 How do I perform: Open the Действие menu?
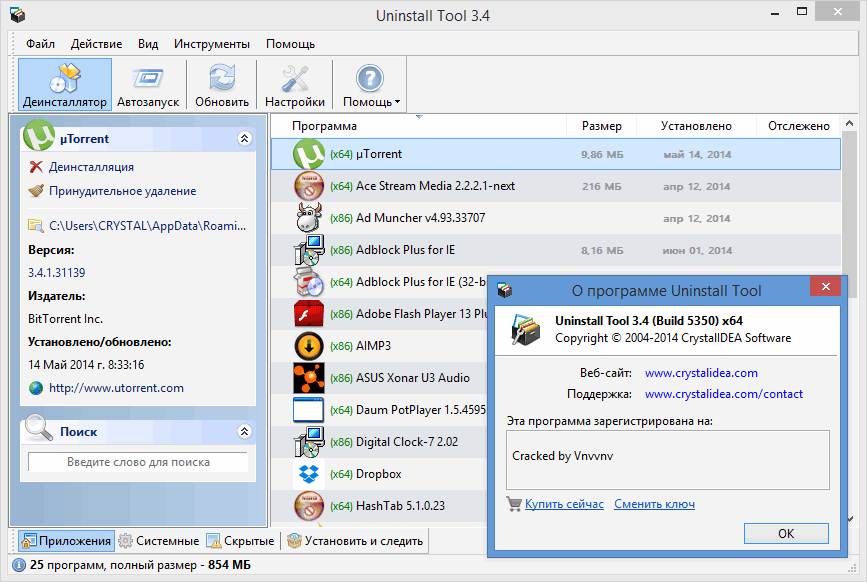[x=96, y=44]
